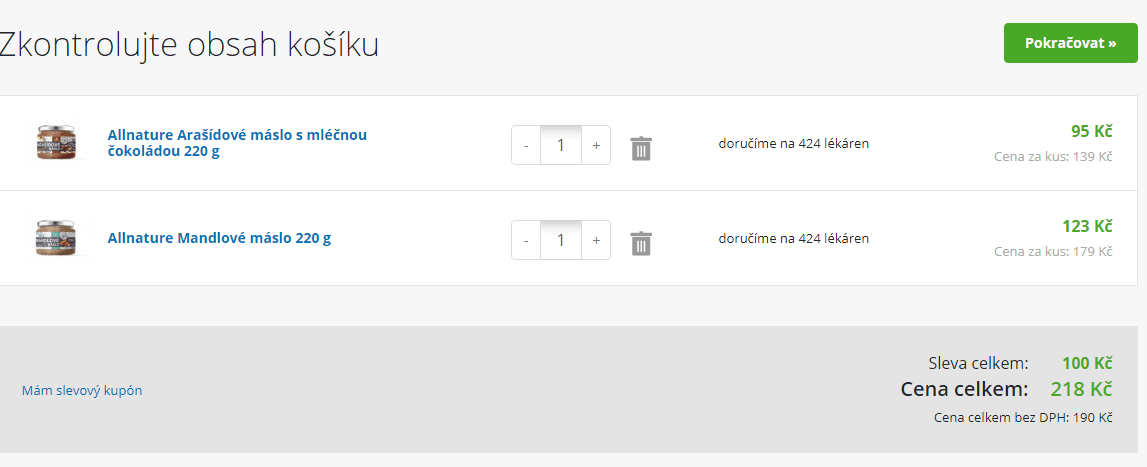Click the Pokračovat button

[x=1070, y=43]
